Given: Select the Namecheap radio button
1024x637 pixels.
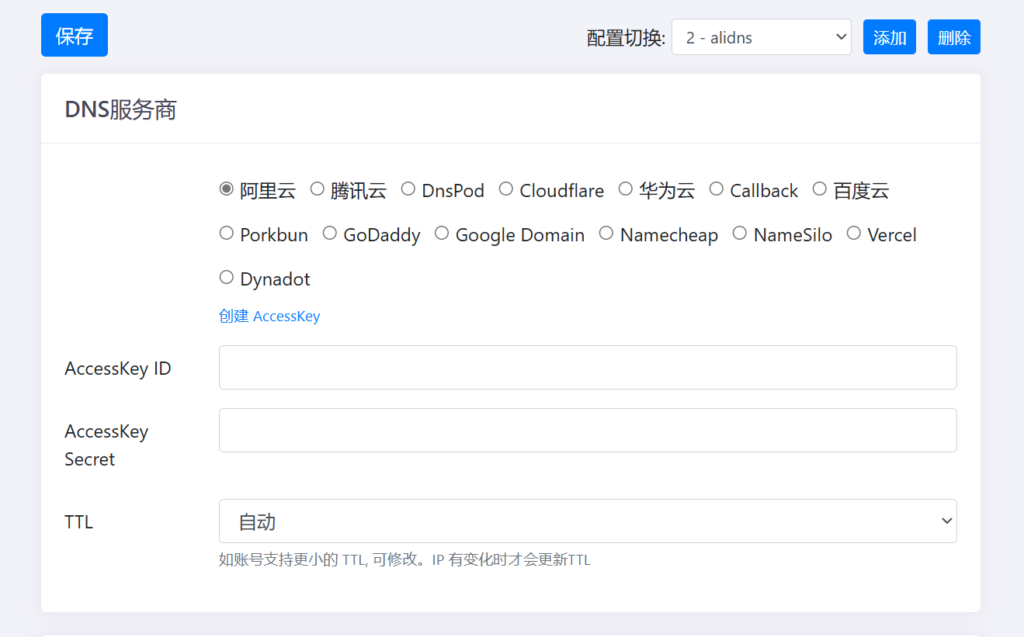Looking at the screenshot, I should [x=607, y=233].
